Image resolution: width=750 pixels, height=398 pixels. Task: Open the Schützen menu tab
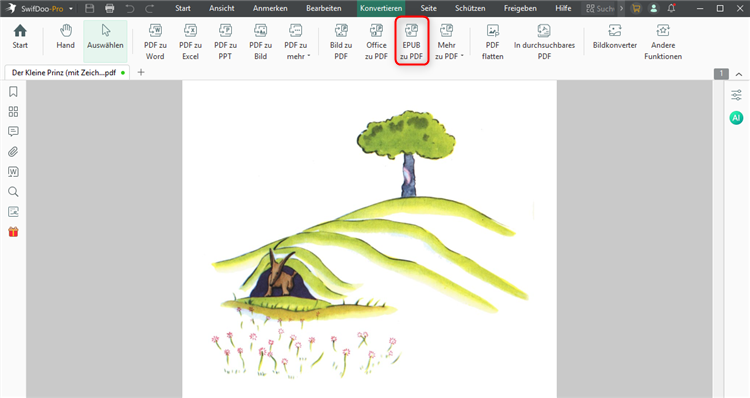click(x=470, y=8)
